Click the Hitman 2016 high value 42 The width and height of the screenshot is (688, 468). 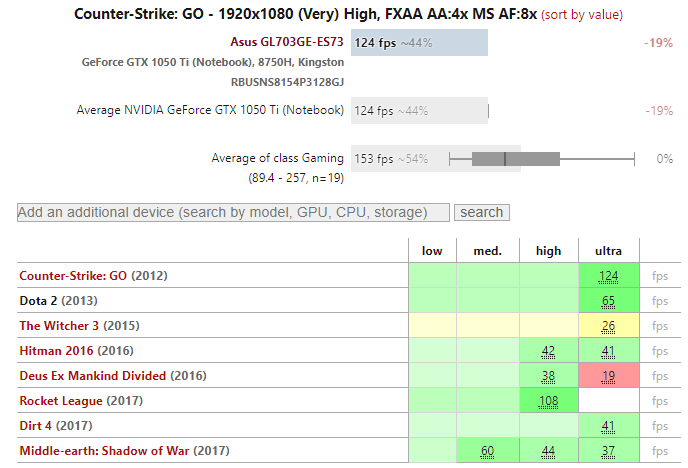click(x=548, y=351)
